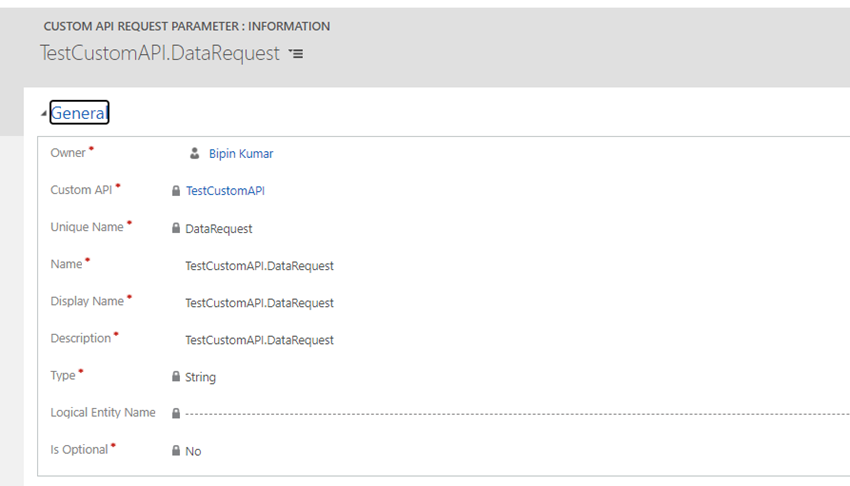The image size is (850, 486).
Task: Click the locked DataRequest unique name value
Action: 219,229
